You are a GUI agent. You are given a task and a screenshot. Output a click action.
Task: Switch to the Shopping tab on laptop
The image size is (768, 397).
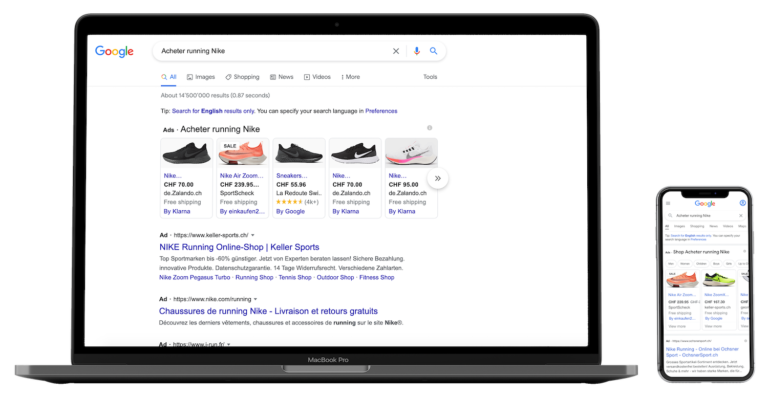click(x=242, y=77)
